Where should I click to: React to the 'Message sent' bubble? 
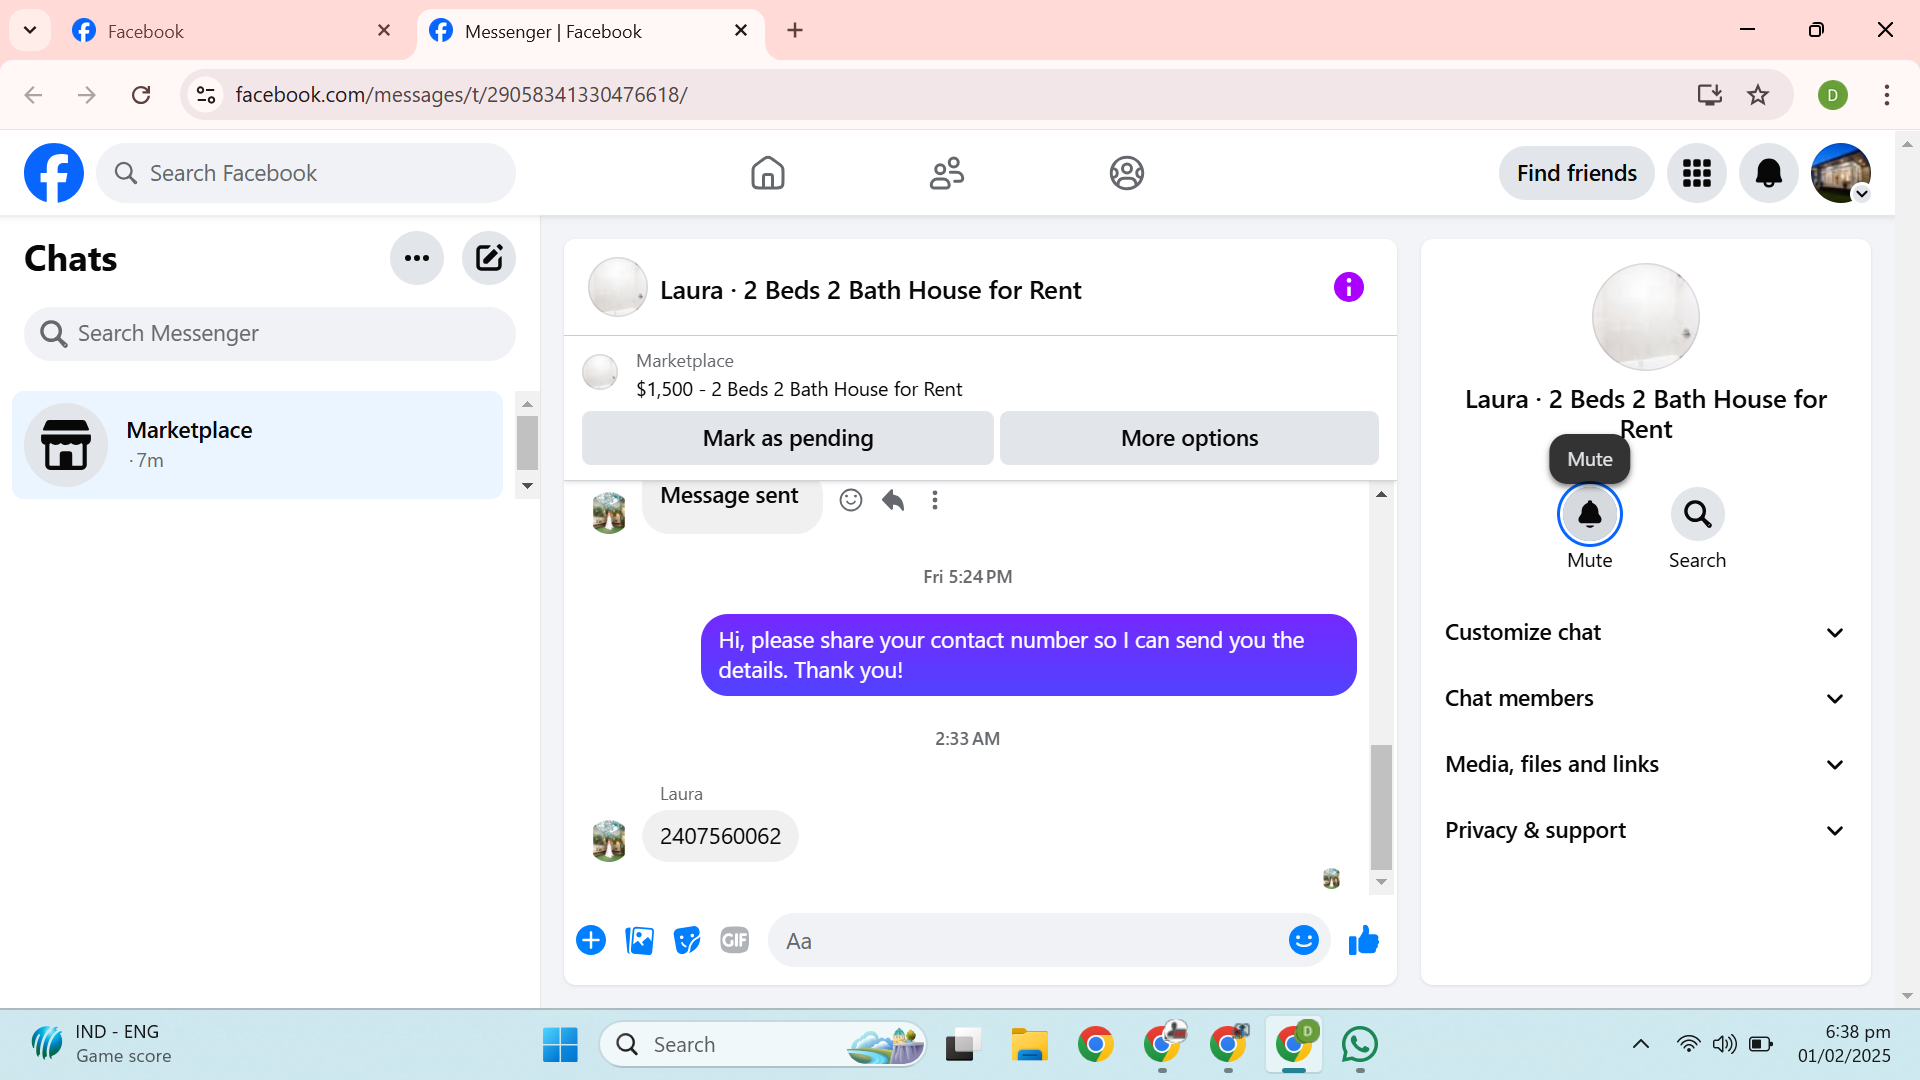point(851,500)
